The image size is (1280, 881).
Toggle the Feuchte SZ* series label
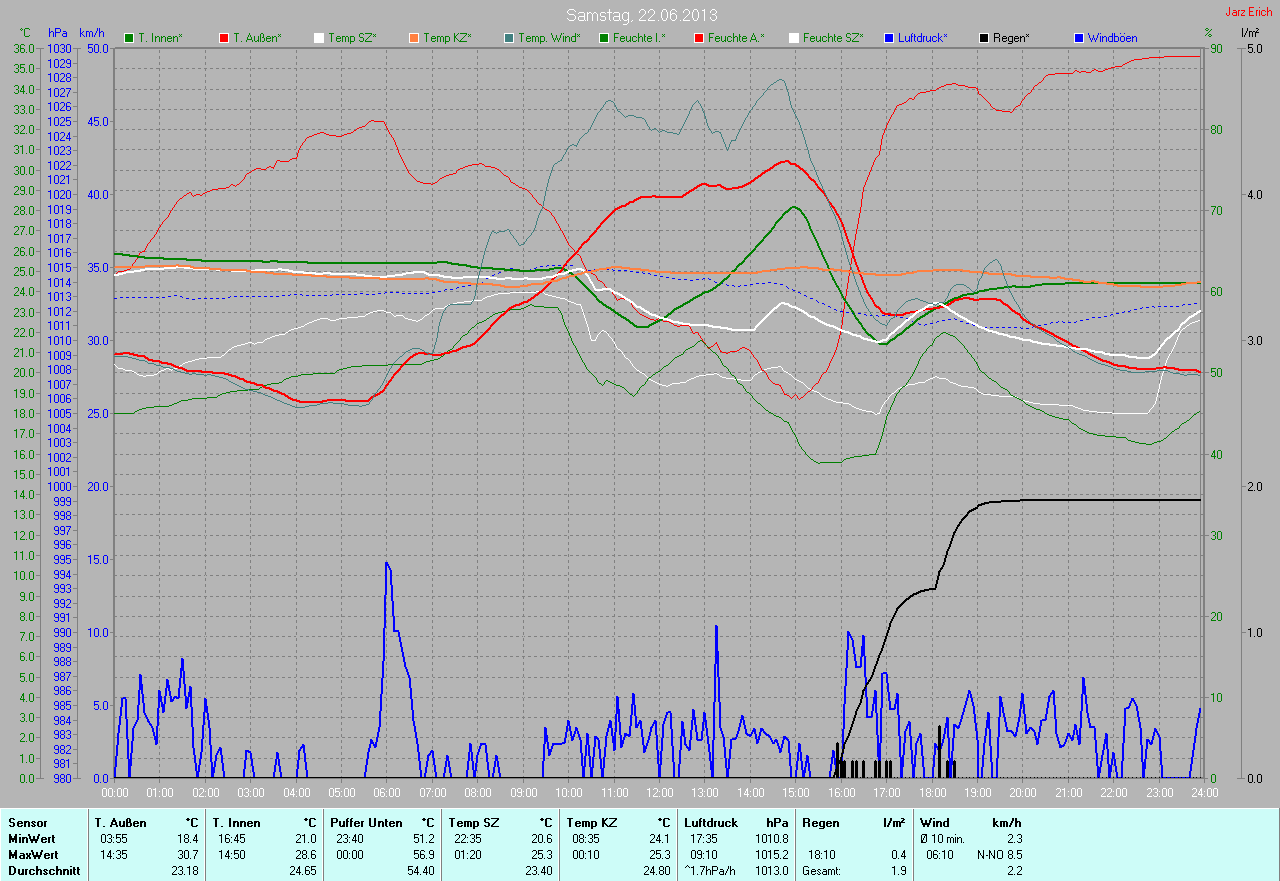coord(832,38)
